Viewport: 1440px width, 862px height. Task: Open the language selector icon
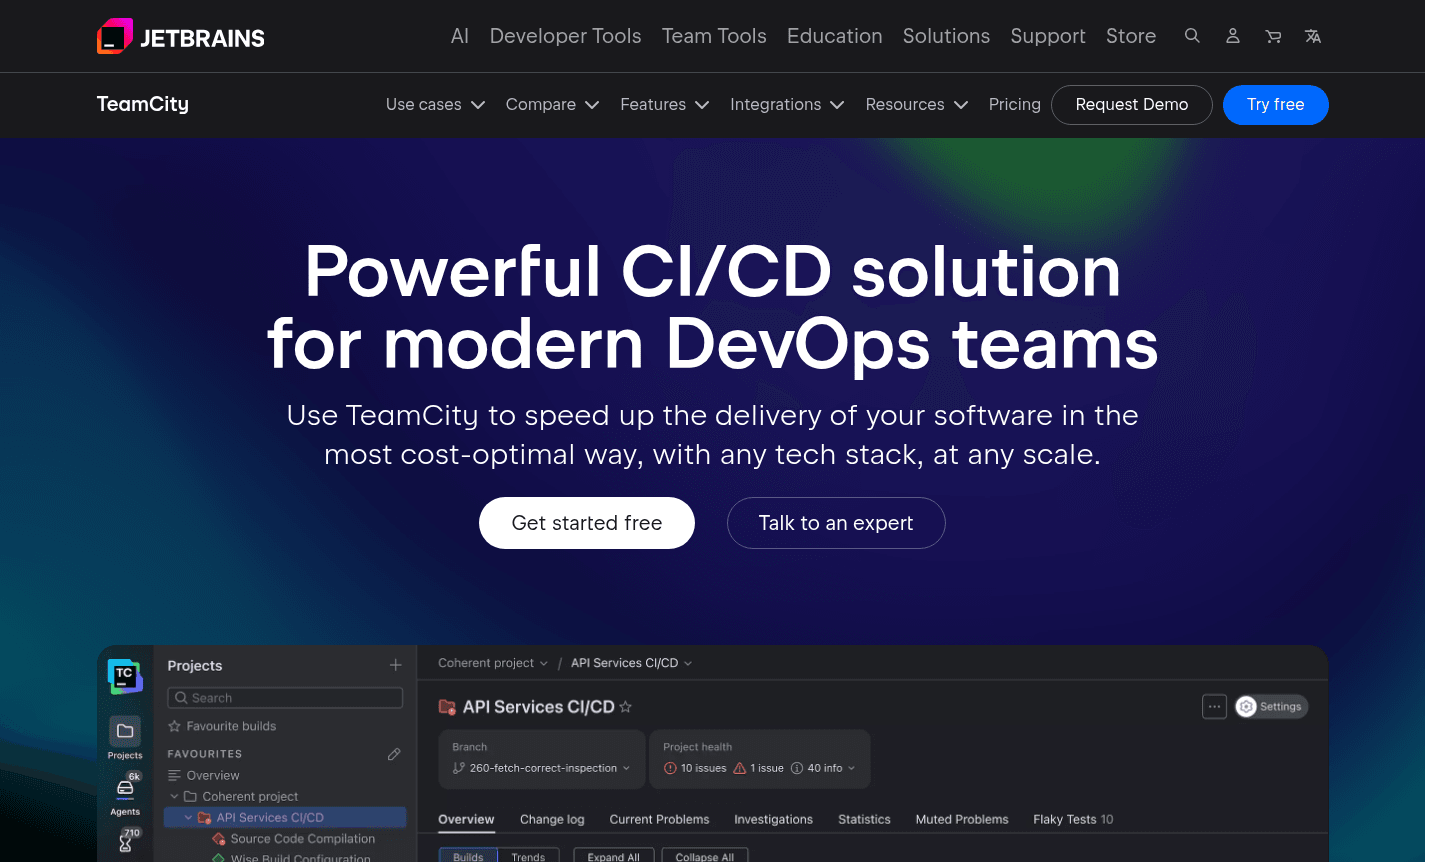(x=1313, y=36)
